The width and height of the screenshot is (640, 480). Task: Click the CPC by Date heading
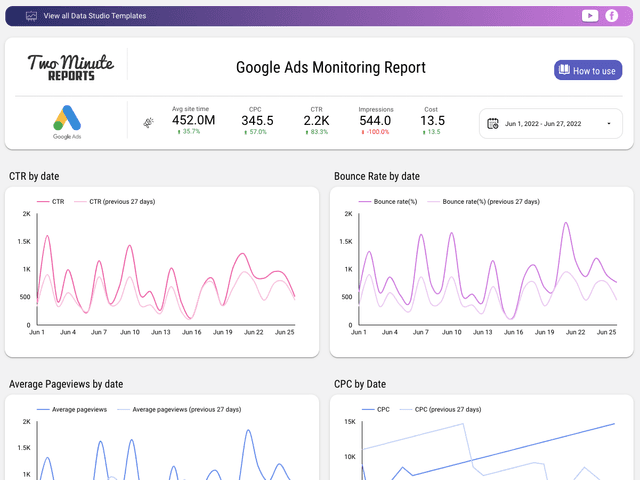pos(360,384)
